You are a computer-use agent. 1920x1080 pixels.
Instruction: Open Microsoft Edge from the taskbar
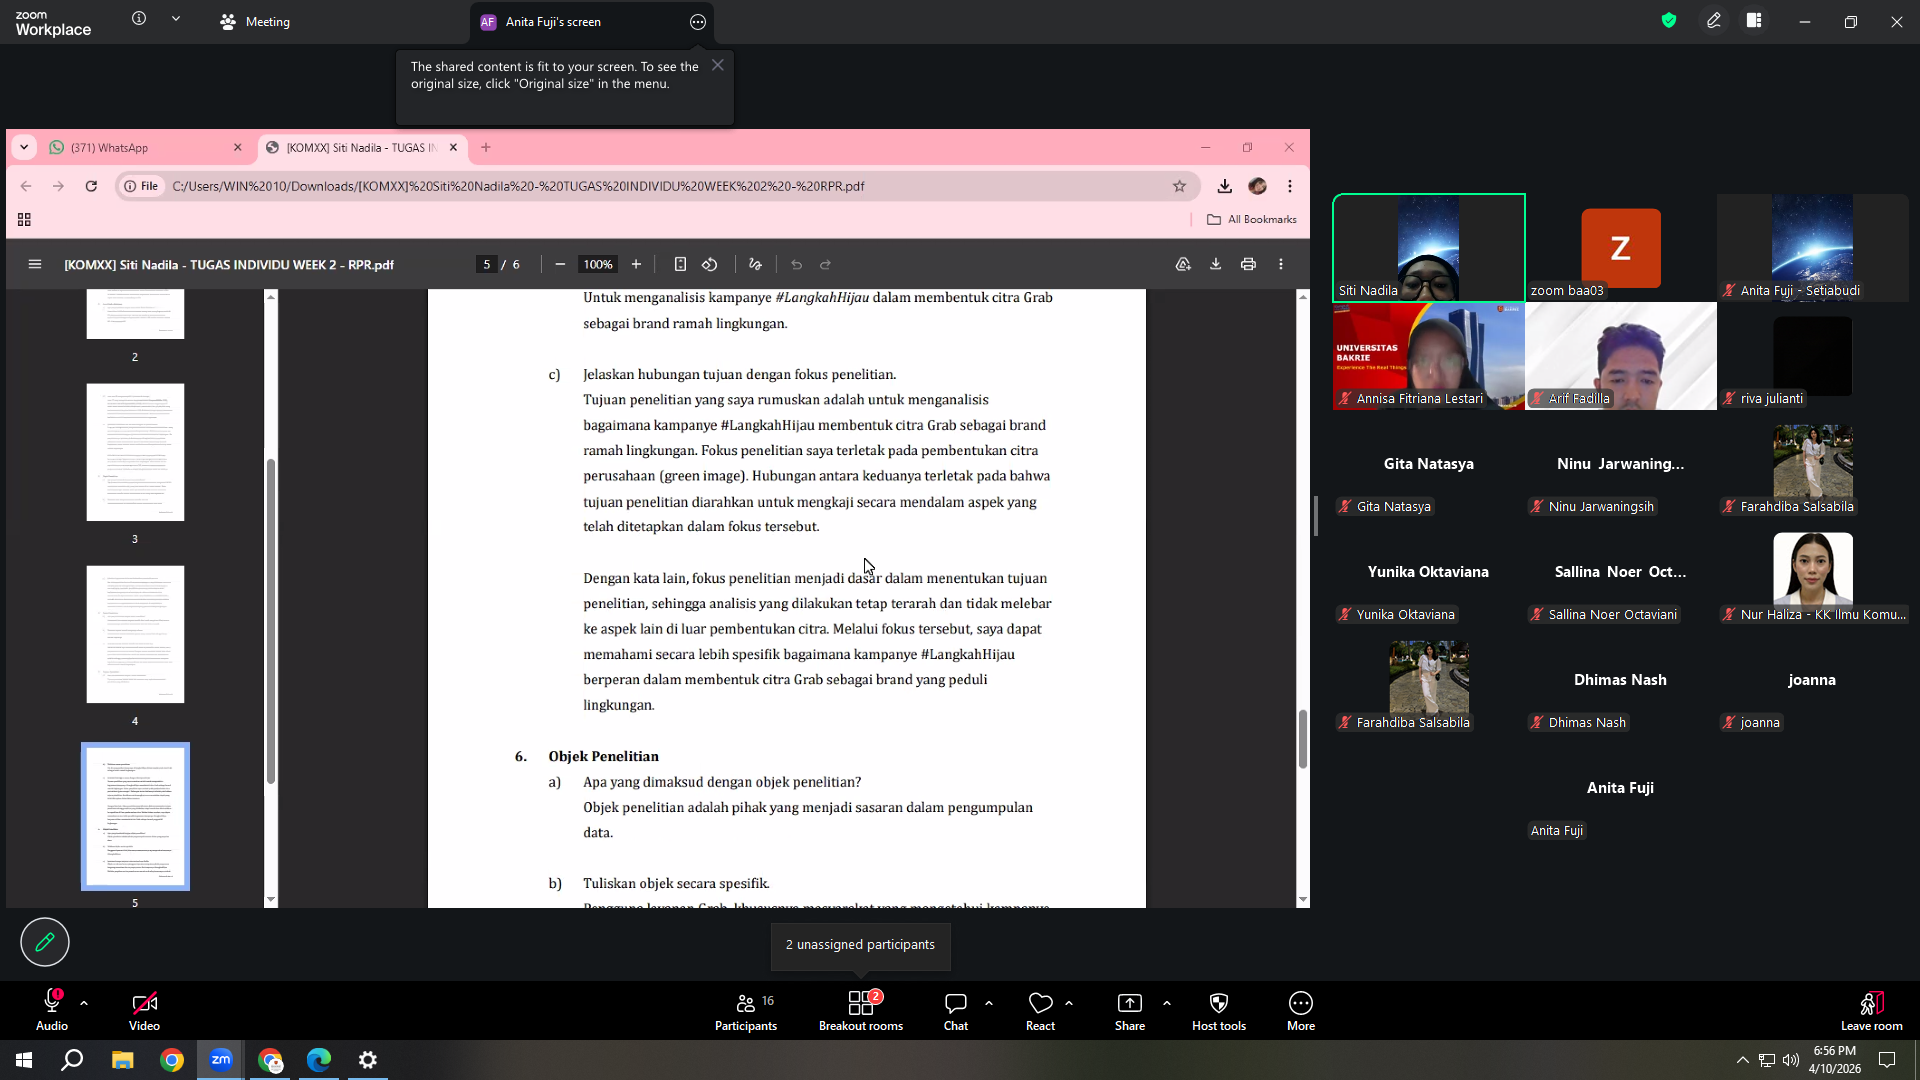(319, 1060)
